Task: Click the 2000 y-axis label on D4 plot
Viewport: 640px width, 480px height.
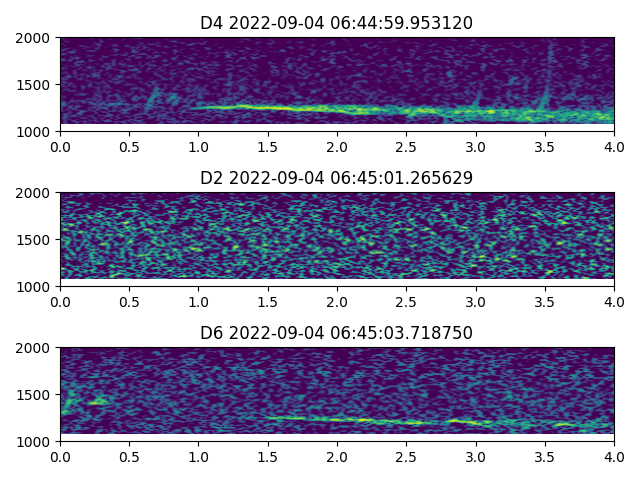Action: click(37, 38)
